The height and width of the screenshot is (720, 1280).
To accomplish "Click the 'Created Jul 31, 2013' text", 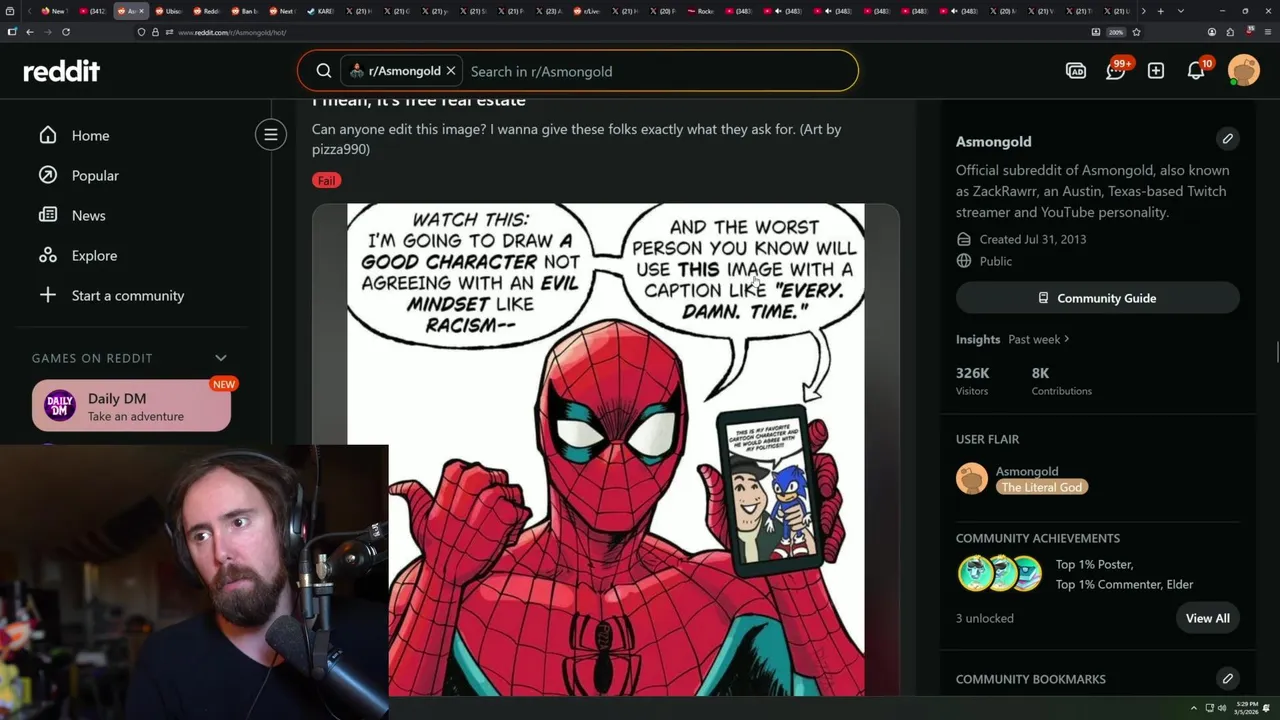I will [x=1033, y=239].
